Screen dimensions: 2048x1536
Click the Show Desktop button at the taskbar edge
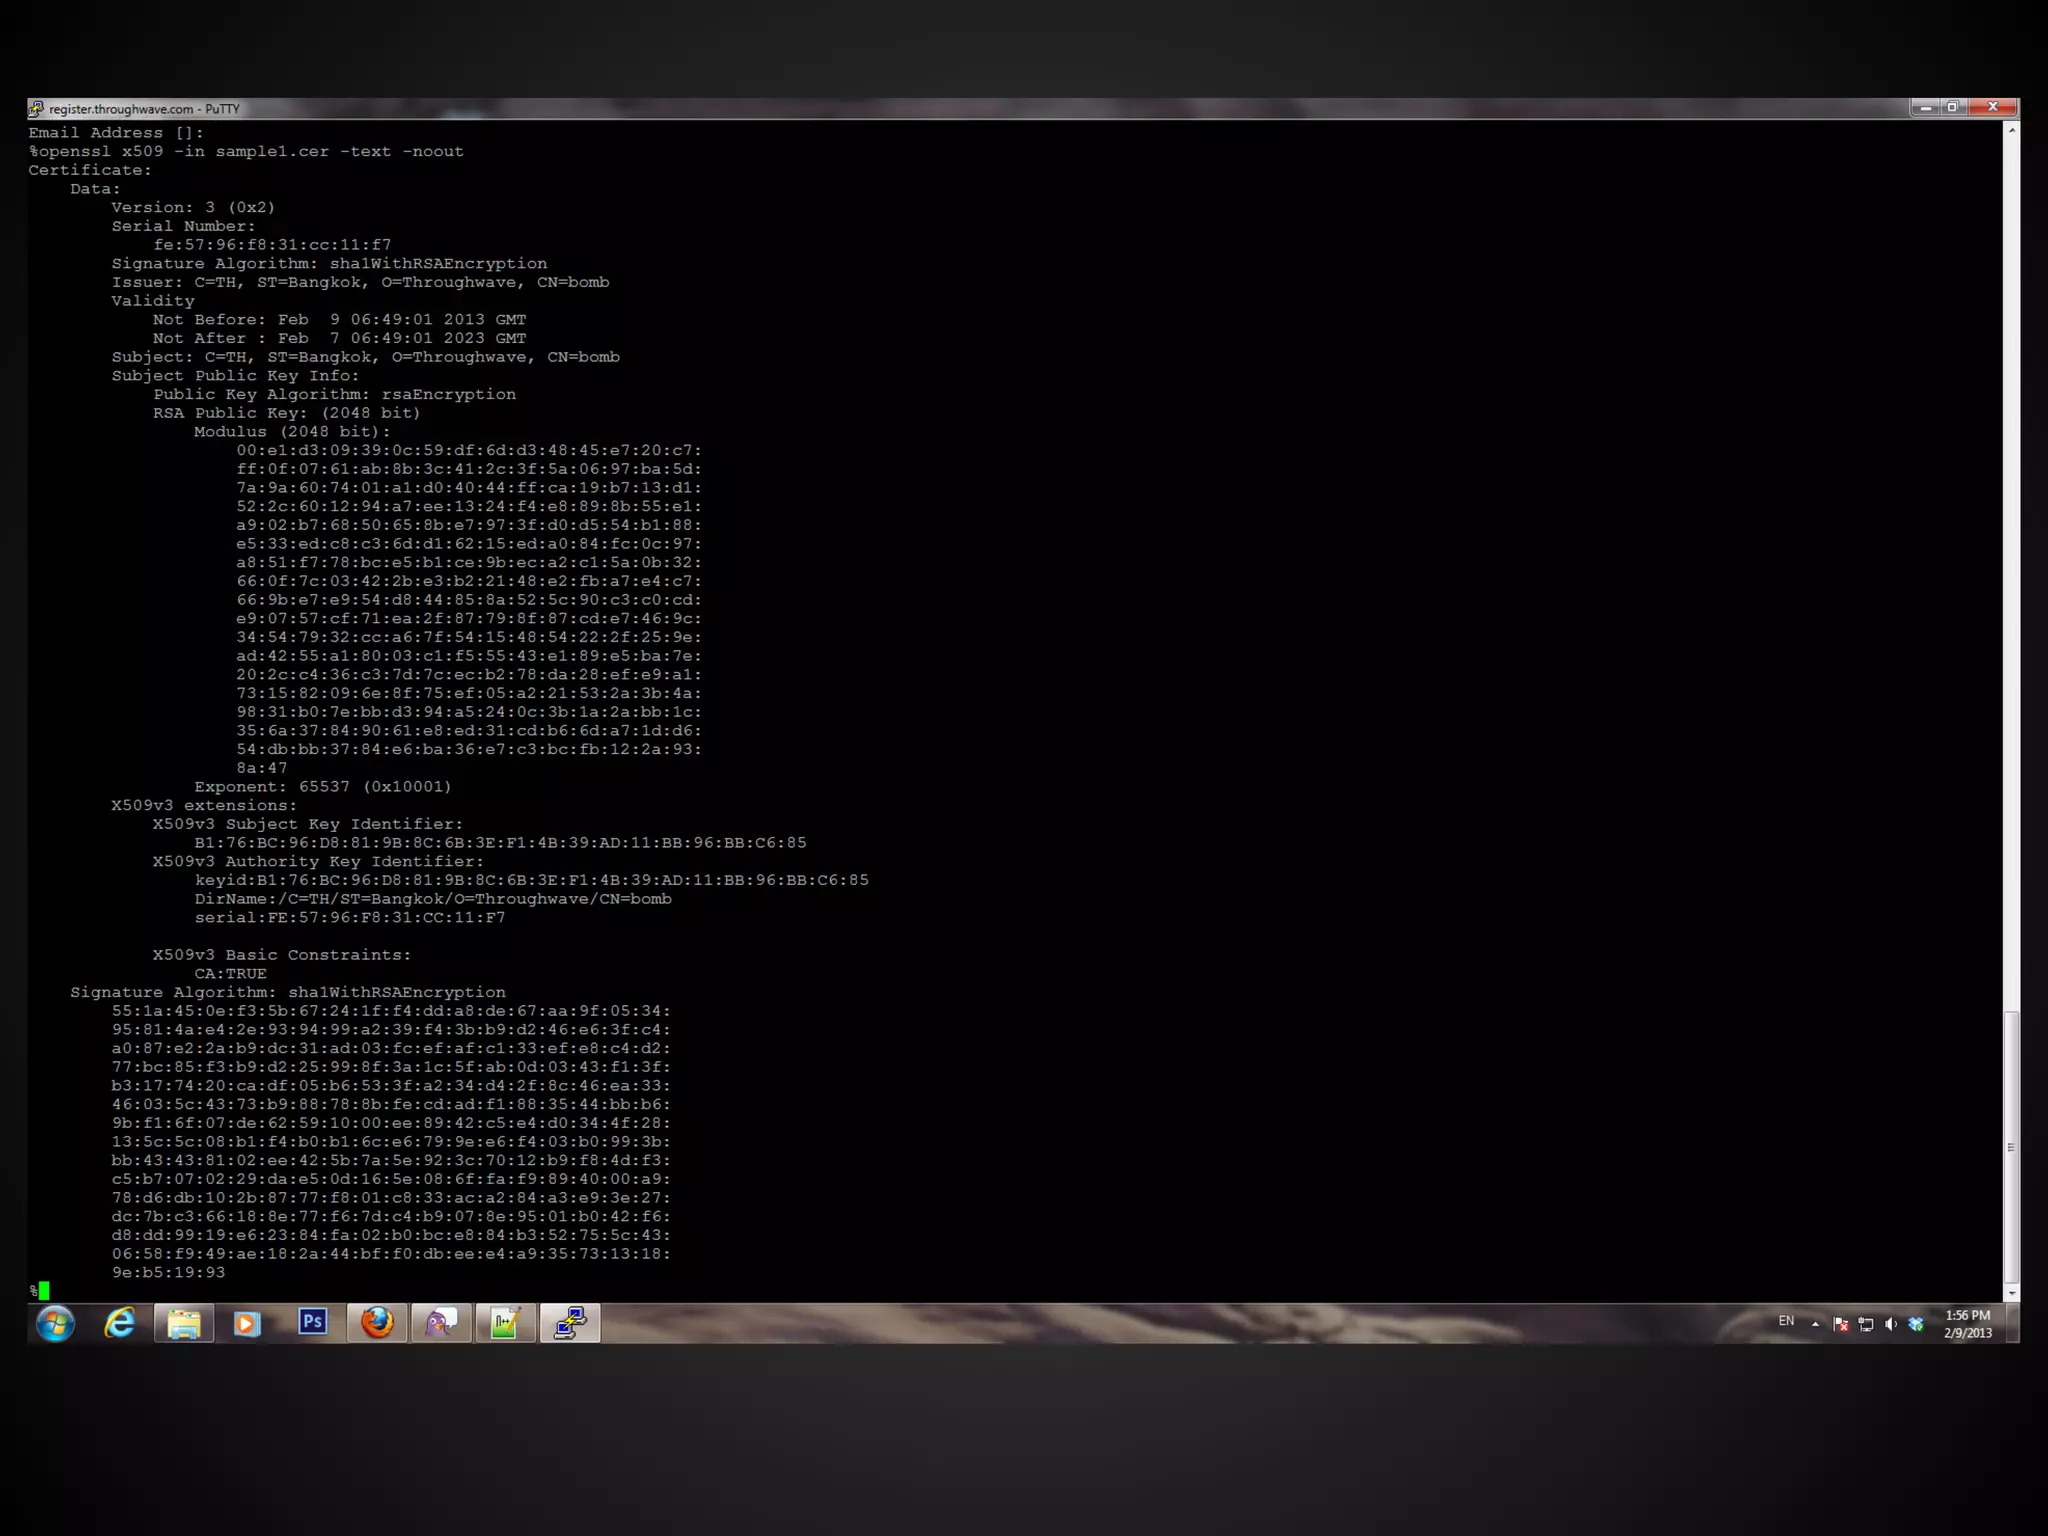click(2014, 1323)
